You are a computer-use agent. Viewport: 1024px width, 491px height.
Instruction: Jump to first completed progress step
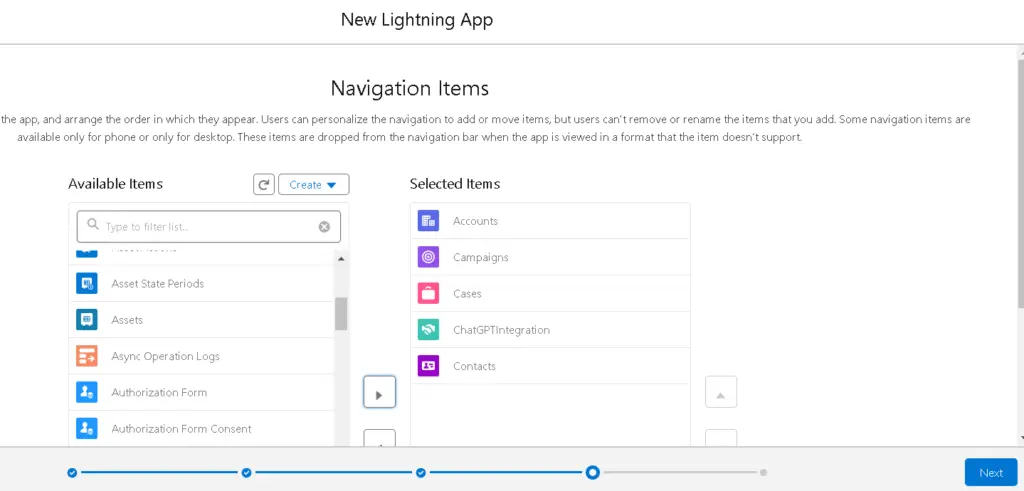click(x=72, y=472)
